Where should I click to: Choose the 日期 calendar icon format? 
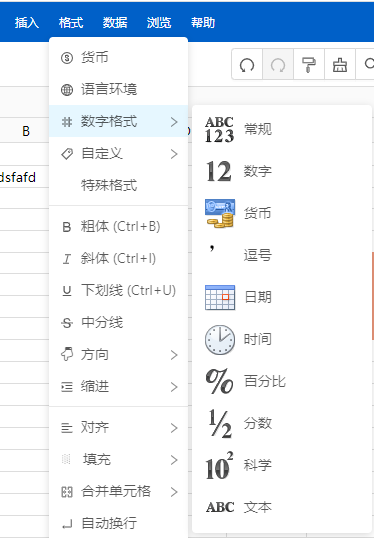[220, 297]
